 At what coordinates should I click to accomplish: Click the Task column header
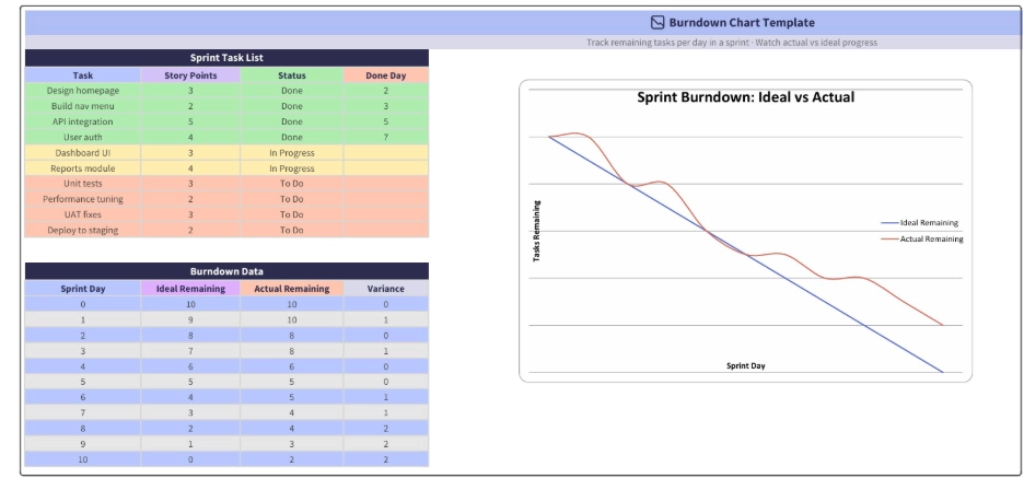pyautogui.click(x=83, y=75)
